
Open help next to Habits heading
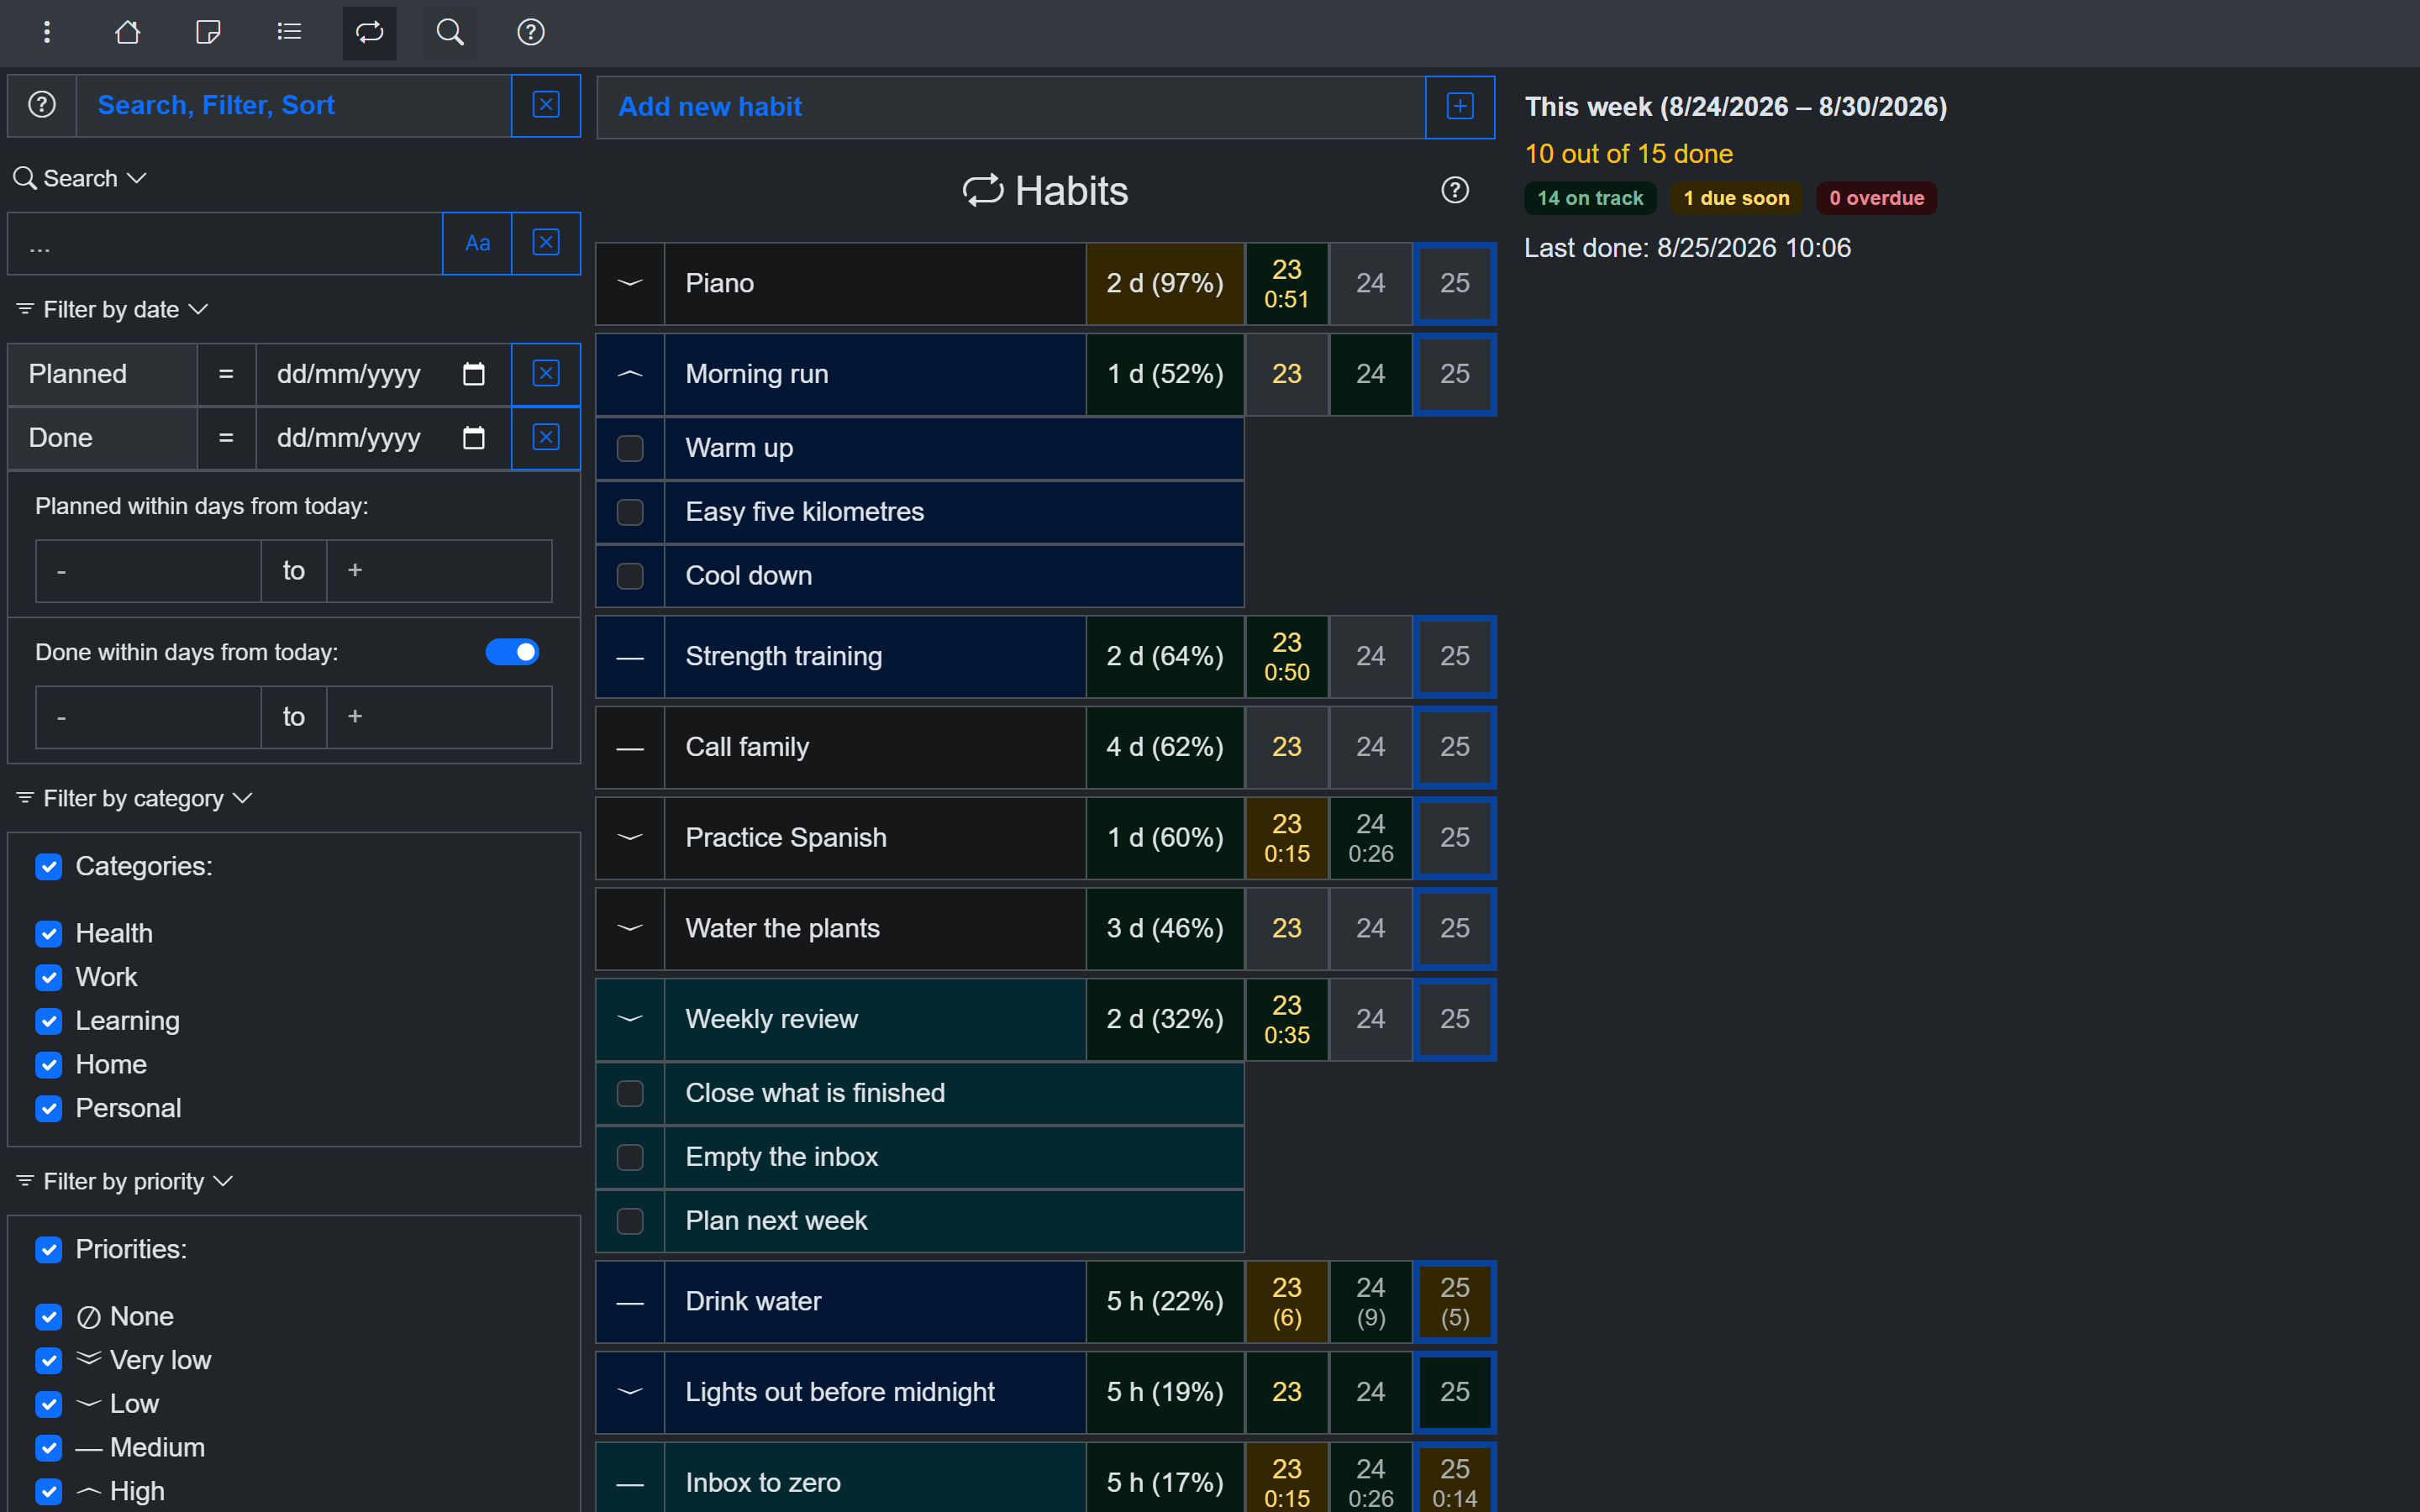(1455, 190)
